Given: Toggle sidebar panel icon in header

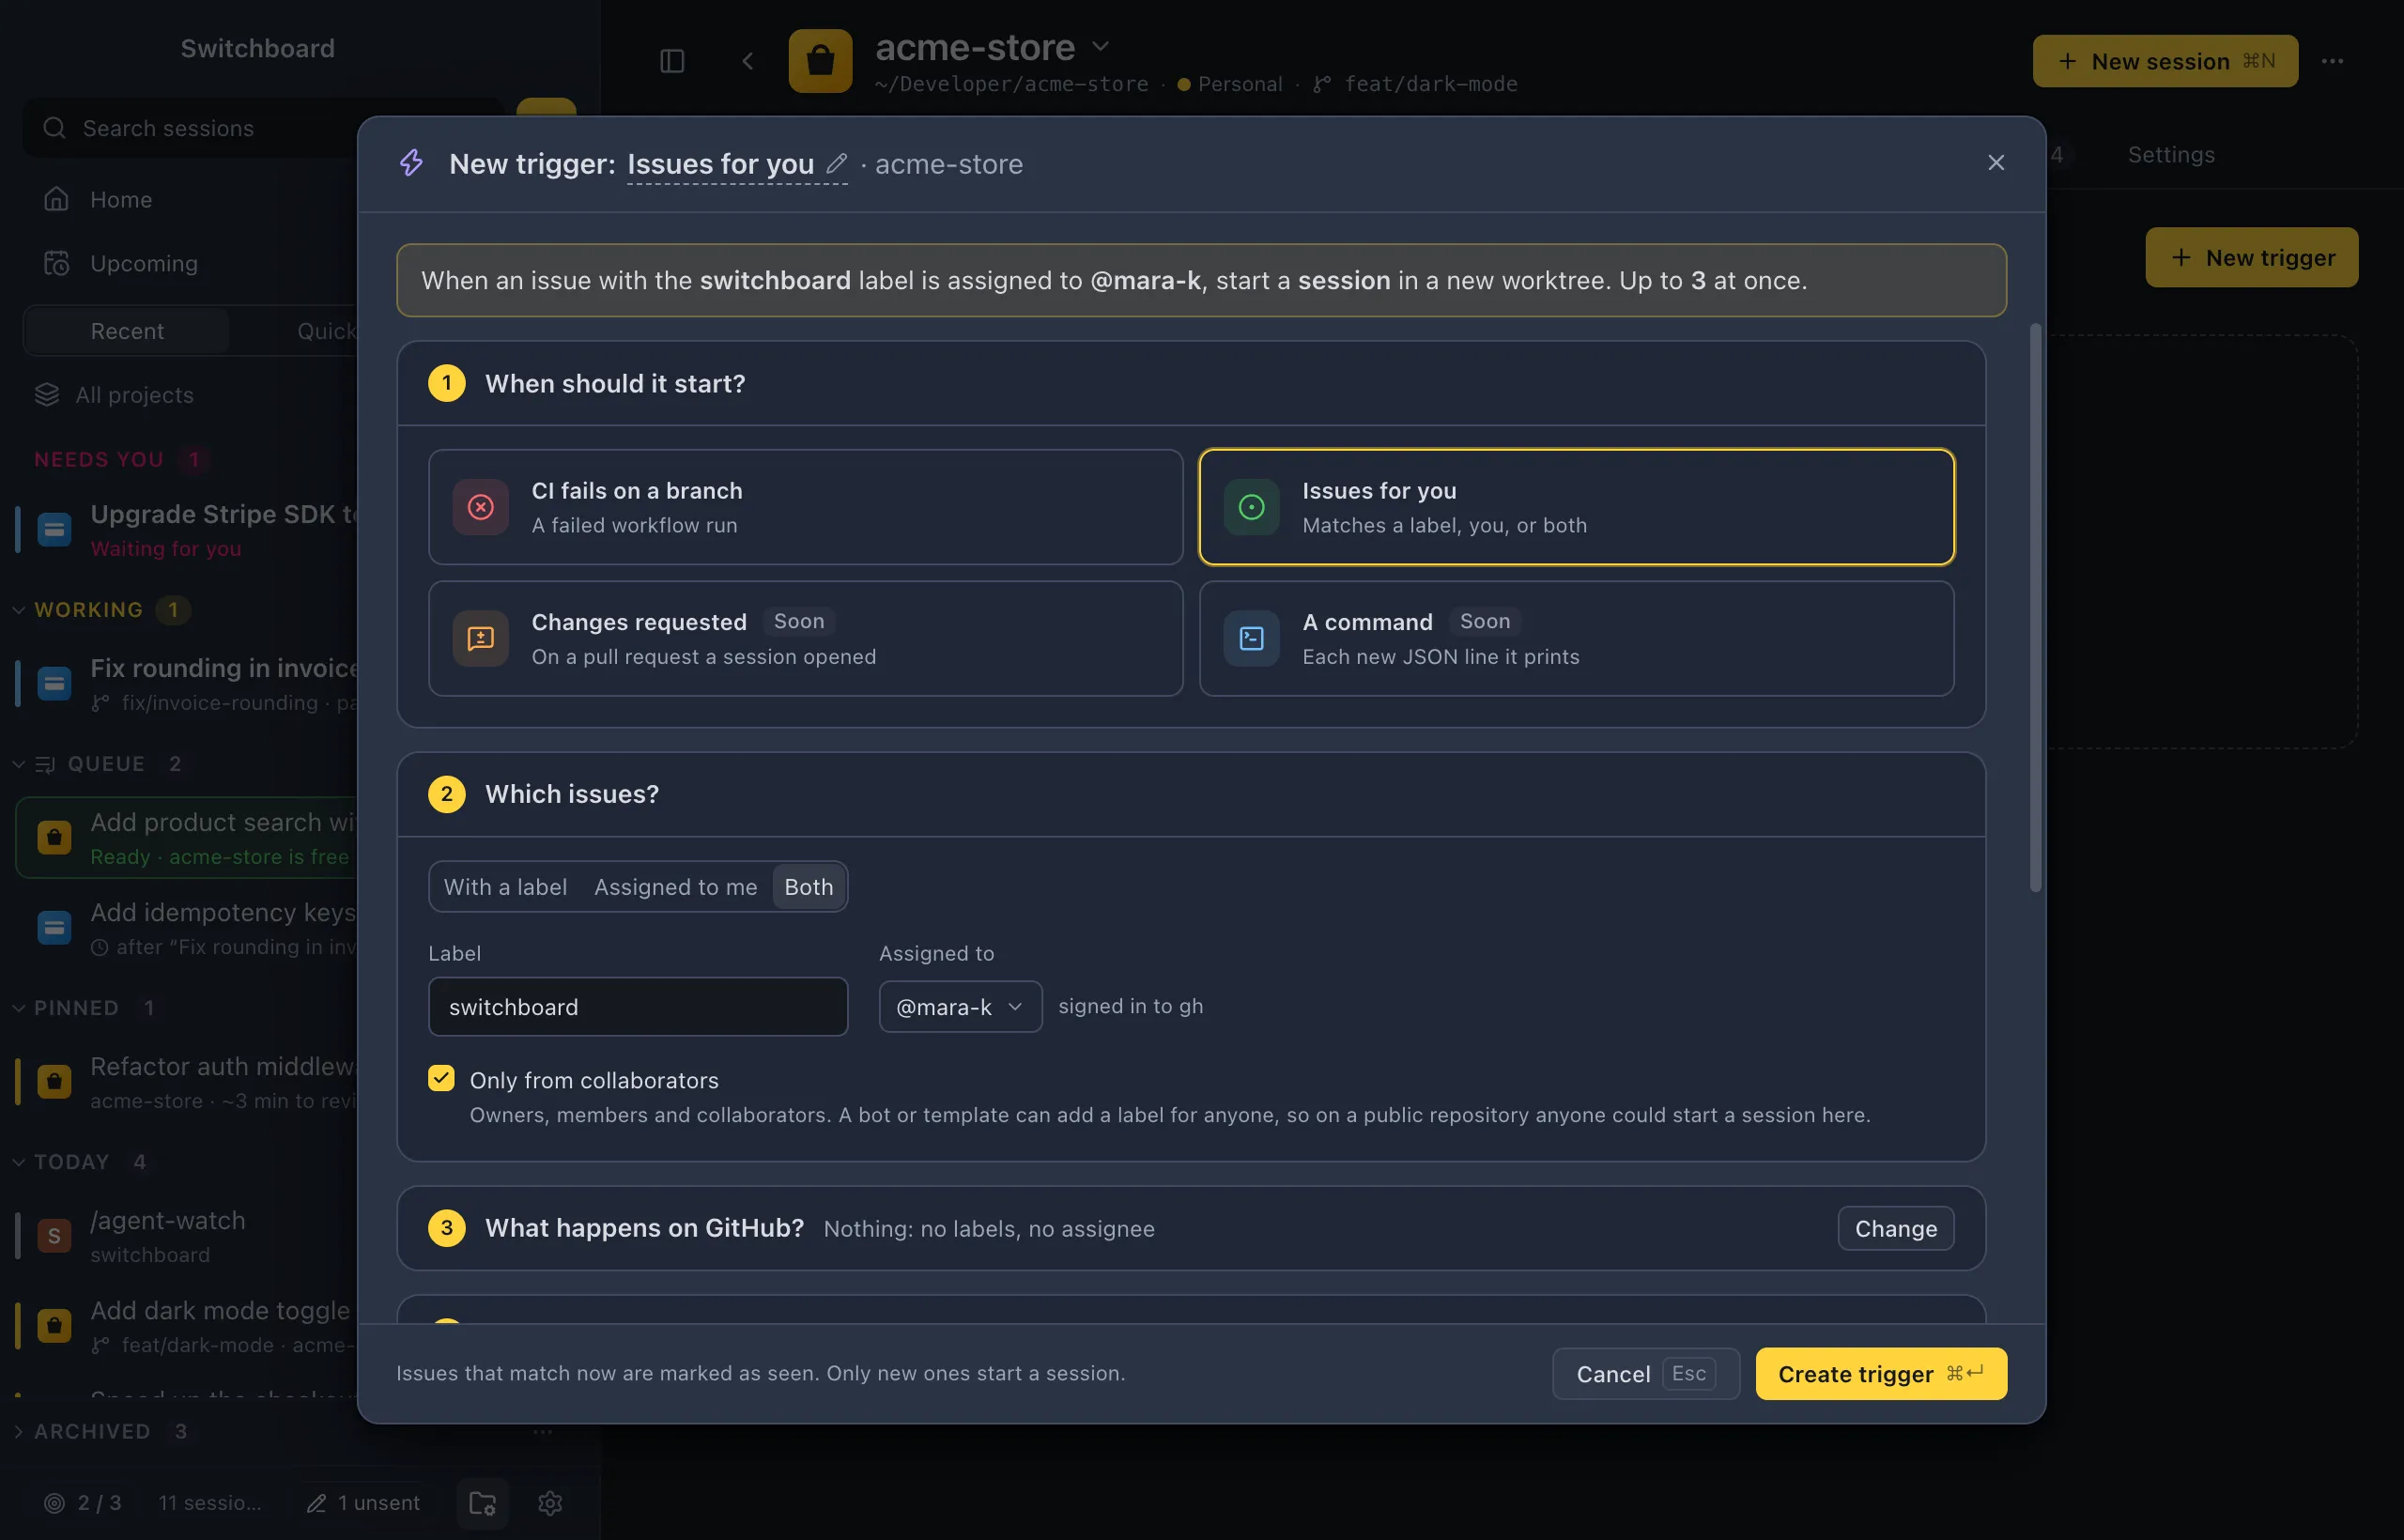Looking at the screenshot, I should (x=672, y=61).
